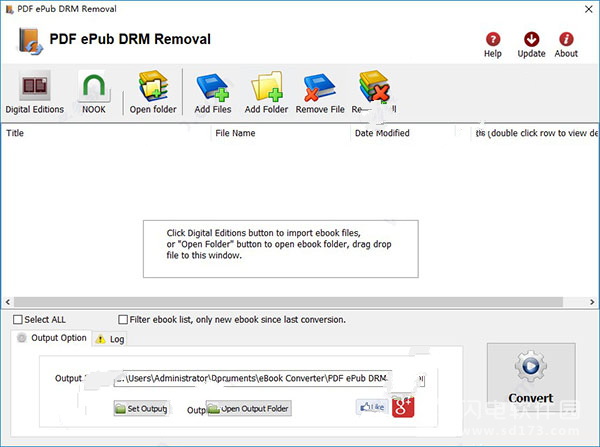The image size is (600, 447).
Task: Focus the output folder path field
Action: (x=269, y=378)
